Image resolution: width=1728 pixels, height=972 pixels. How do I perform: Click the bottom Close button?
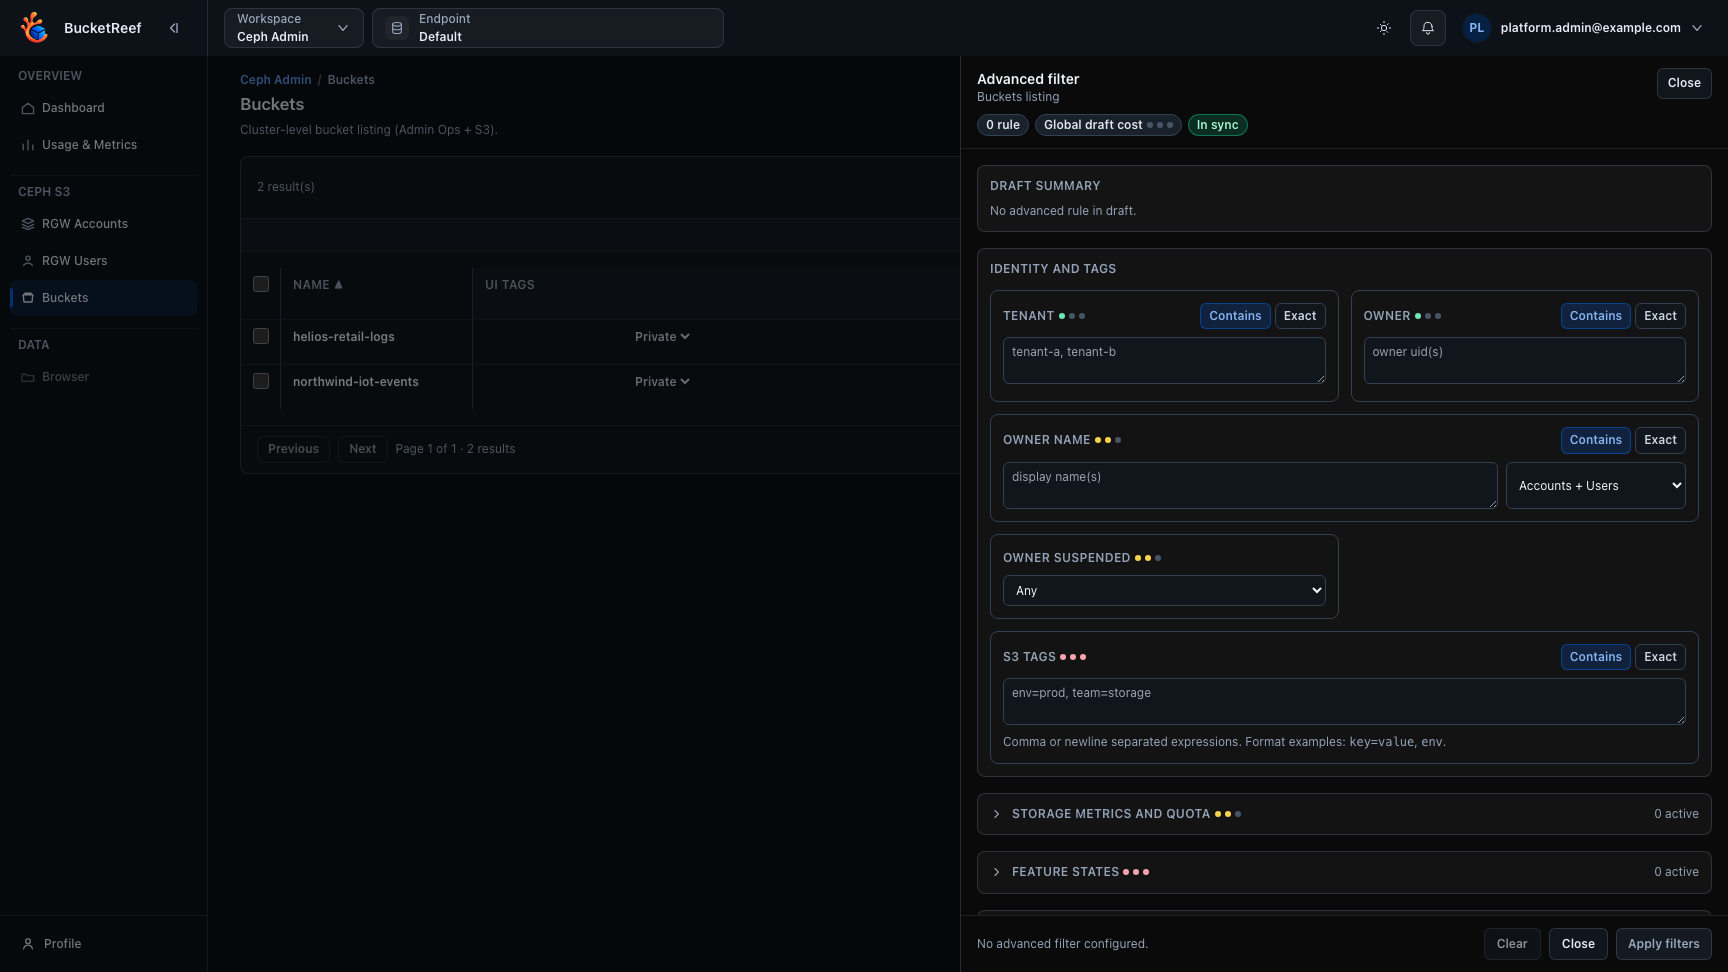(1578, 944)
